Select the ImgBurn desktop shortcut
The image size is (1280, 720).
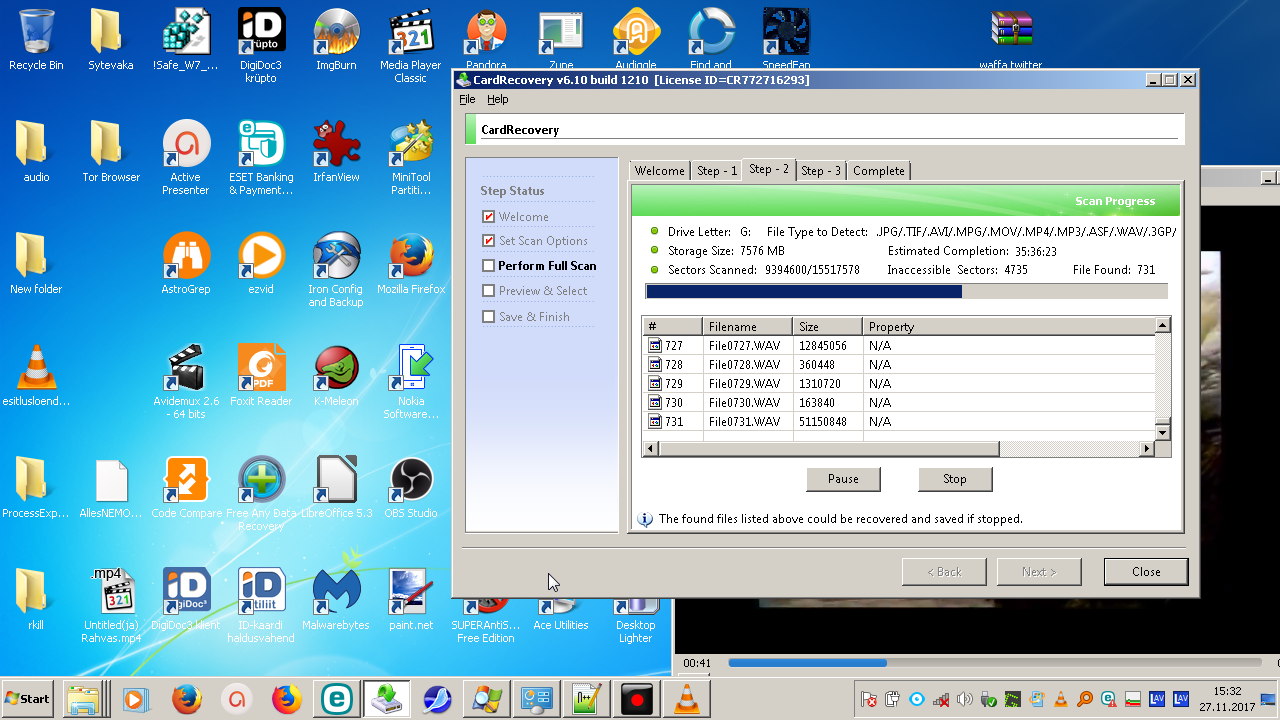[x=336, y=40]
